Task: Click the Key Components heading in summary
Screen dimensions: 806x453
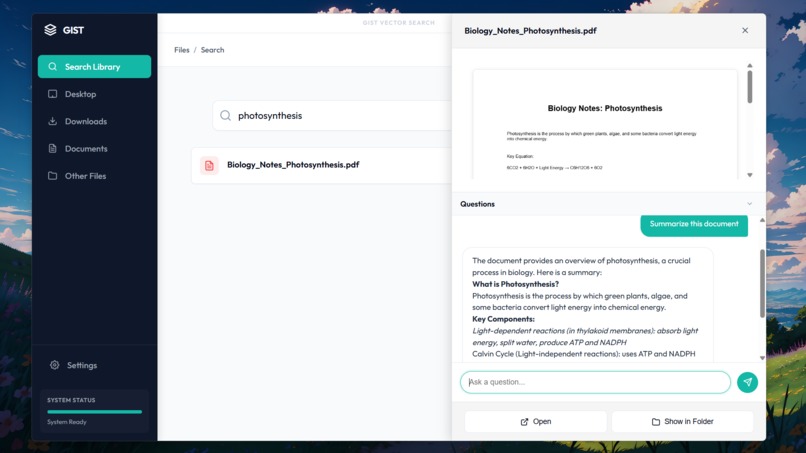Action: click(503, 319)
